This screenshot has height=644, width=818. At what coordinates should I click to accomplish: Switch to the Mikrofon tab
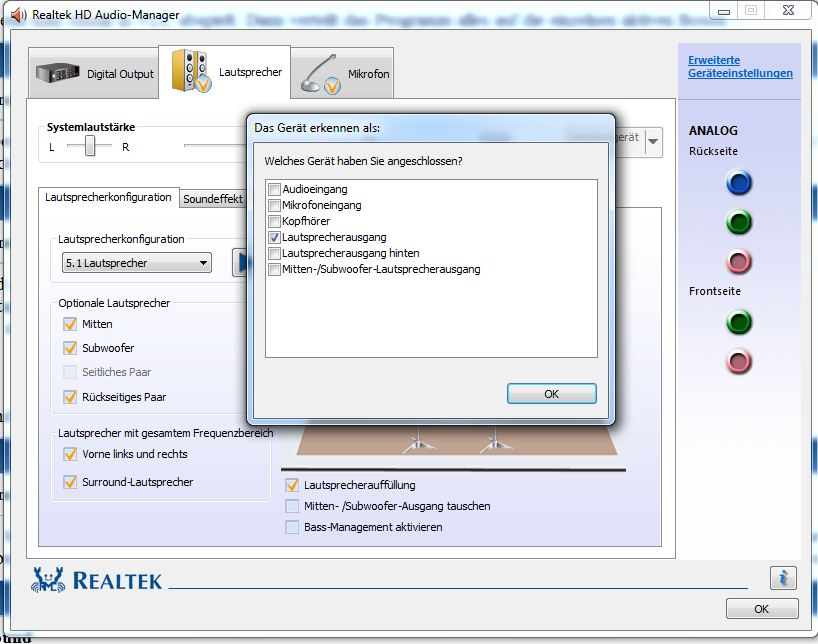[342, 74]
